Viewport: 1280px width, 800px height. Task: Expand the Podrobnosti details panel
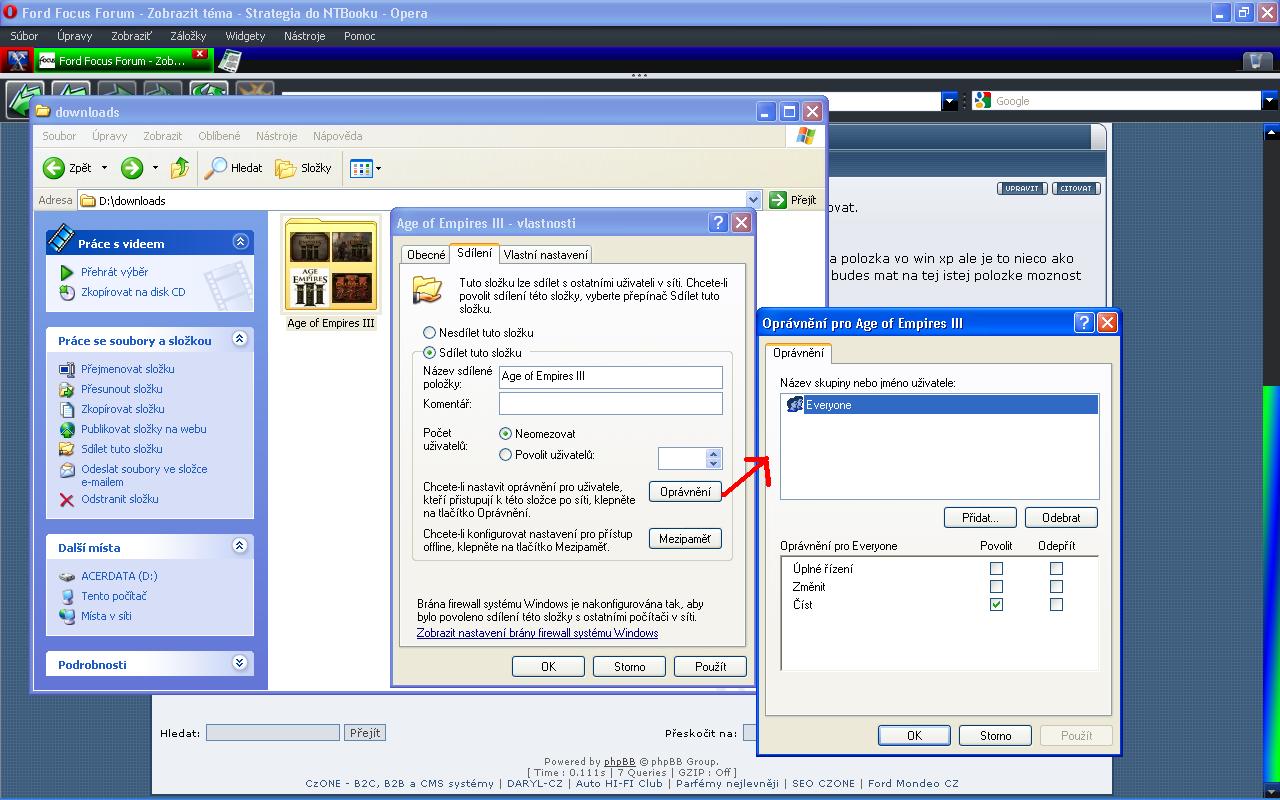(x=240, y=663)
